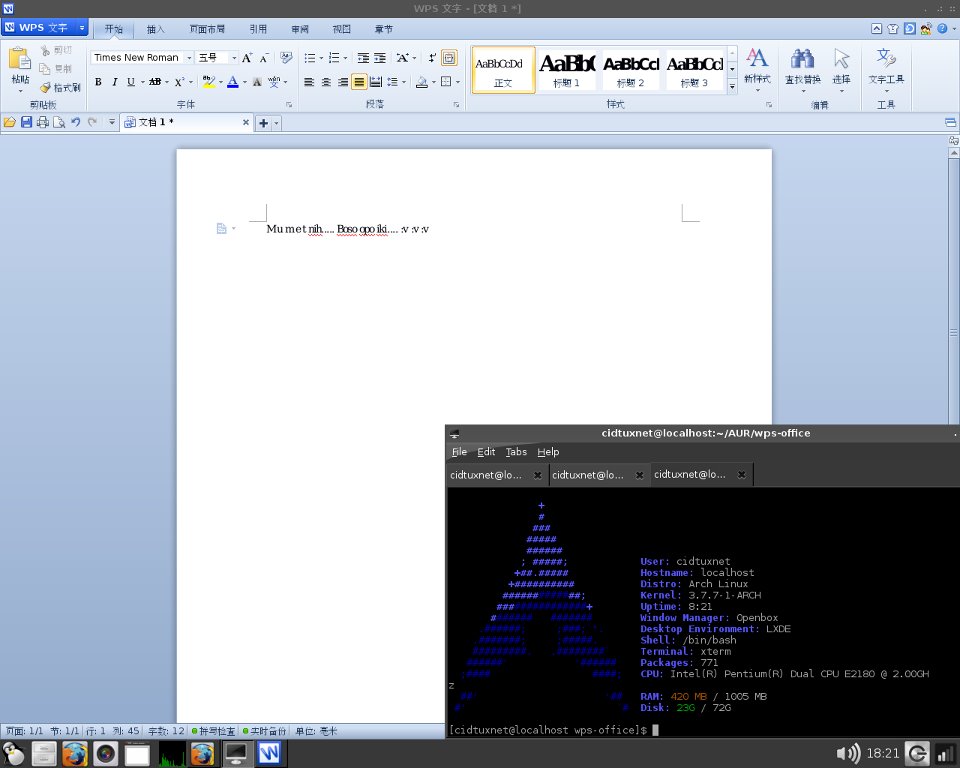Close the document tab
The image size is (960, 768).
(x=246, y=122)
